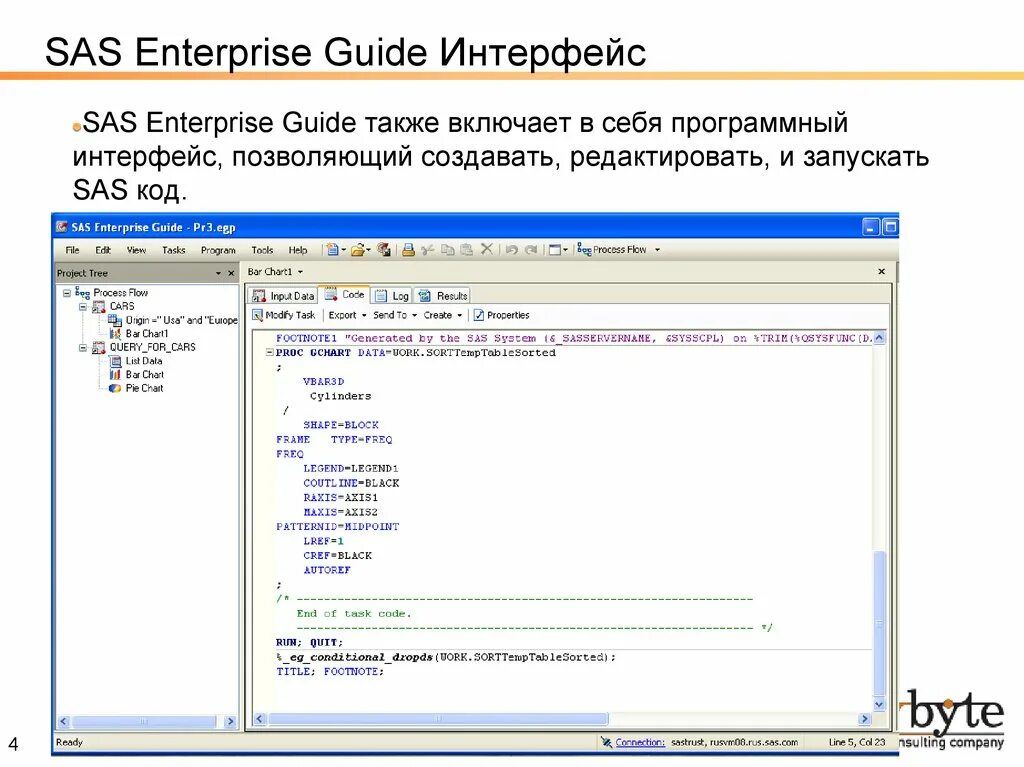
Task: Switch to the Input Data tab
Action: tap(283, 296)
